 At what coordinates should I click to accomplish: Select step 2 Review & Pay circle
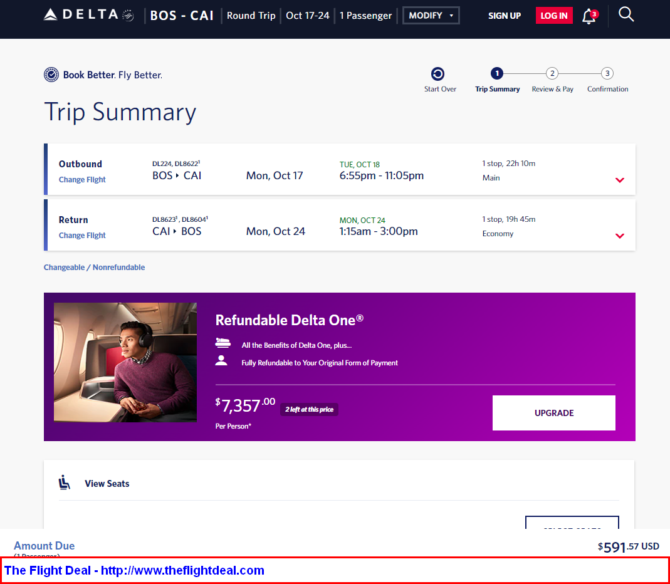[552, 73]
